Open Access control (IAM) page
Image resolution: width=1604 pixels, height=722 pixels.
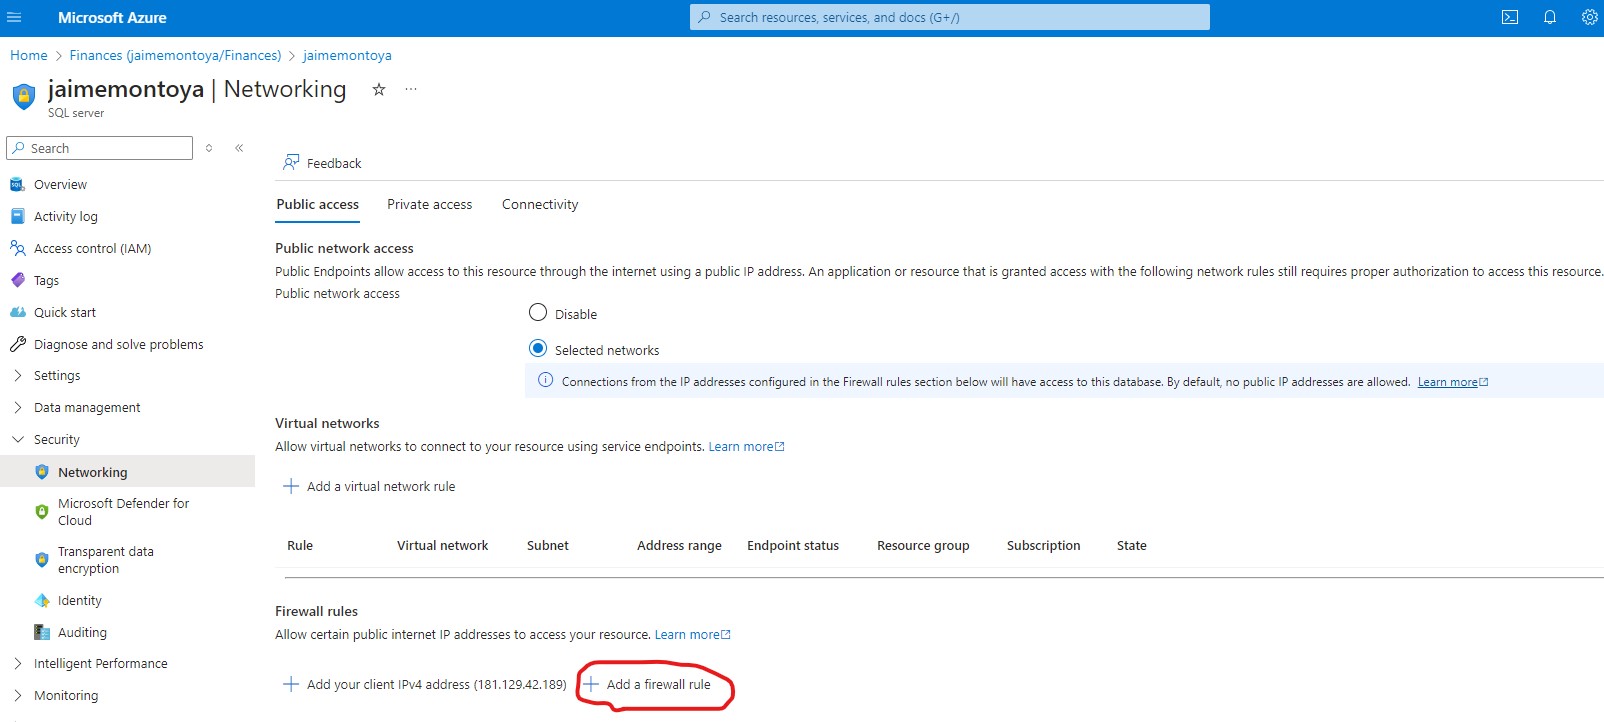tap(92, 248)
